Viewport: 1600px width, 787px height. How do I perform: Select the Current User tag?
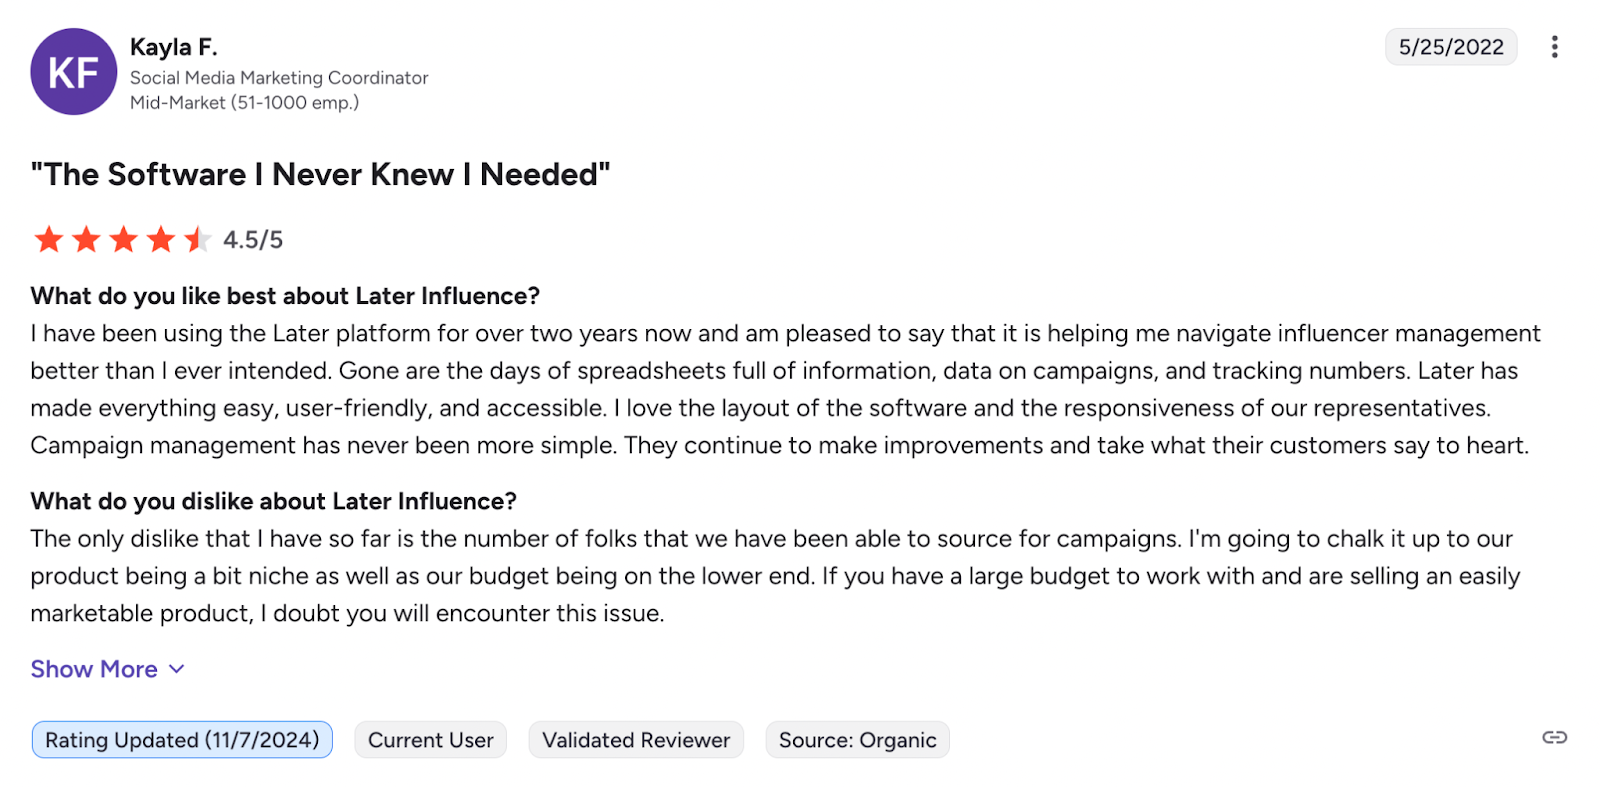click(x=431, y=740)
